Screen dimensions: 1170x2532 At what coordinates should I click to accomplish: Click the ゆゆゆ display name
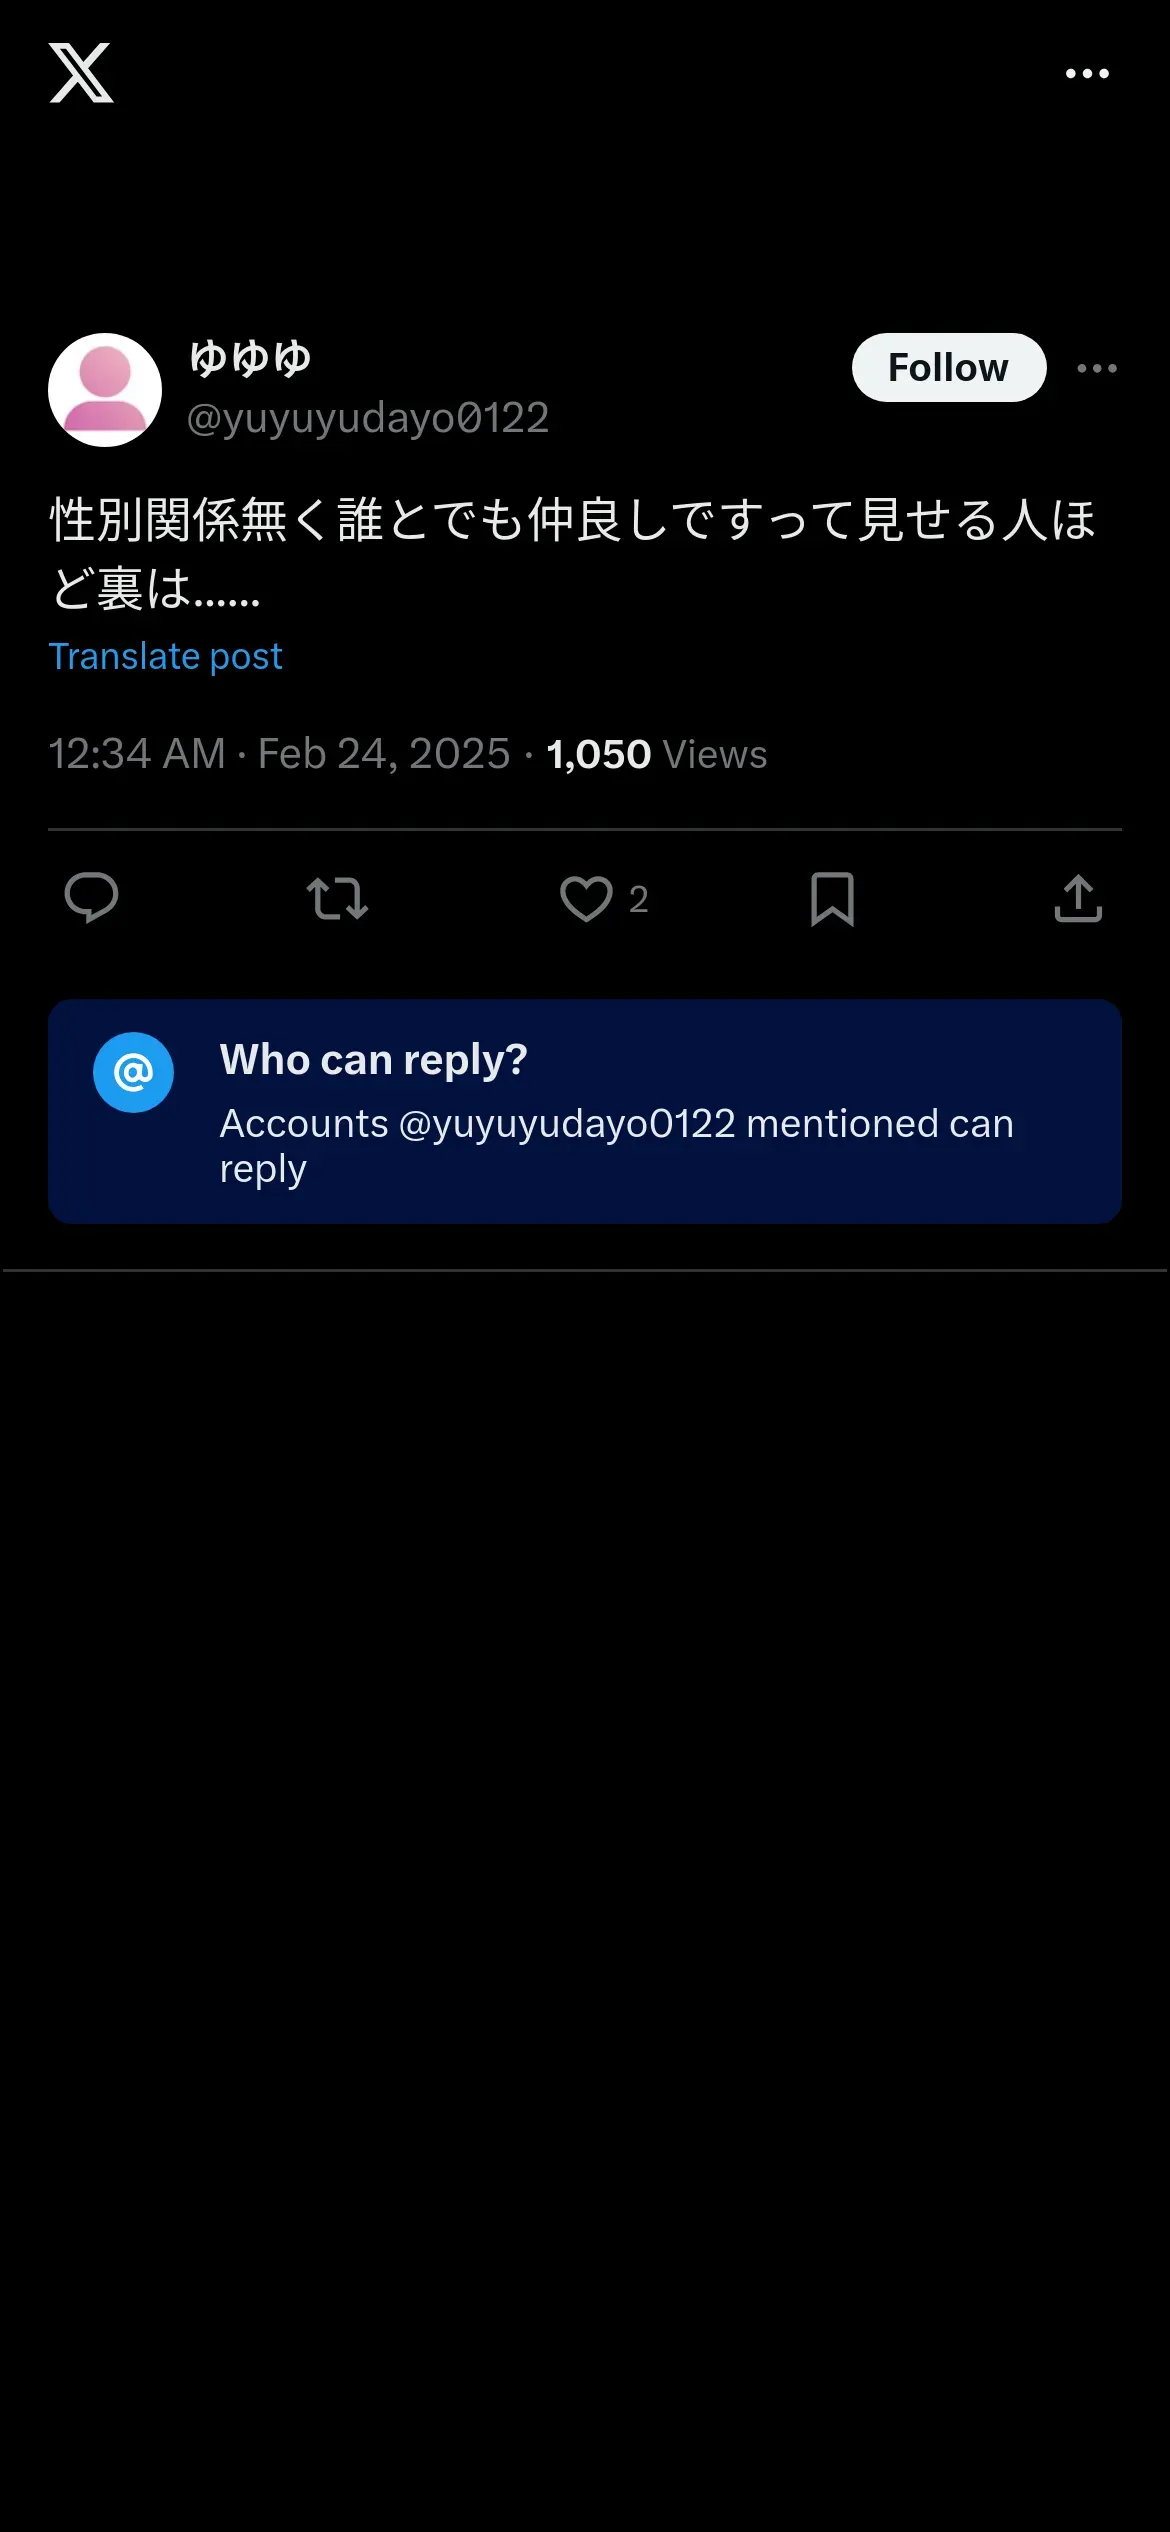[x=250, y=358]
